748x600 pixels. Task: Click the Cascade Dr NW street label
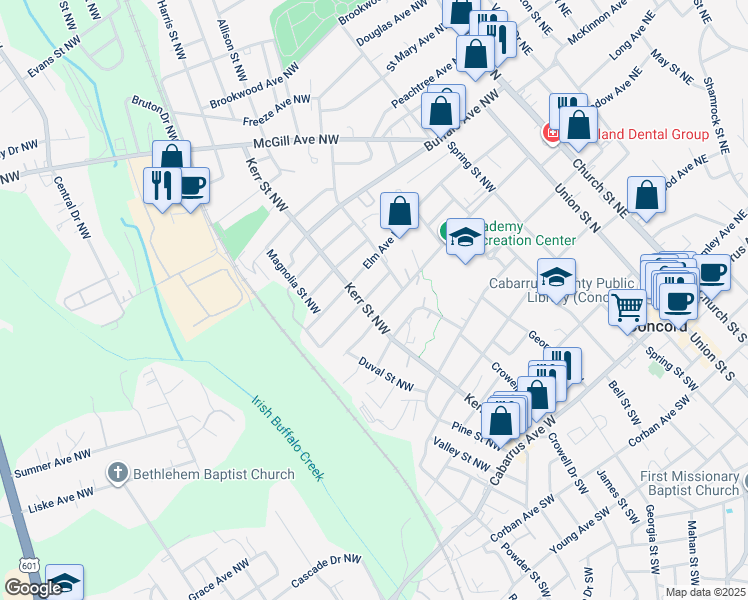click(x=326, y=570)
